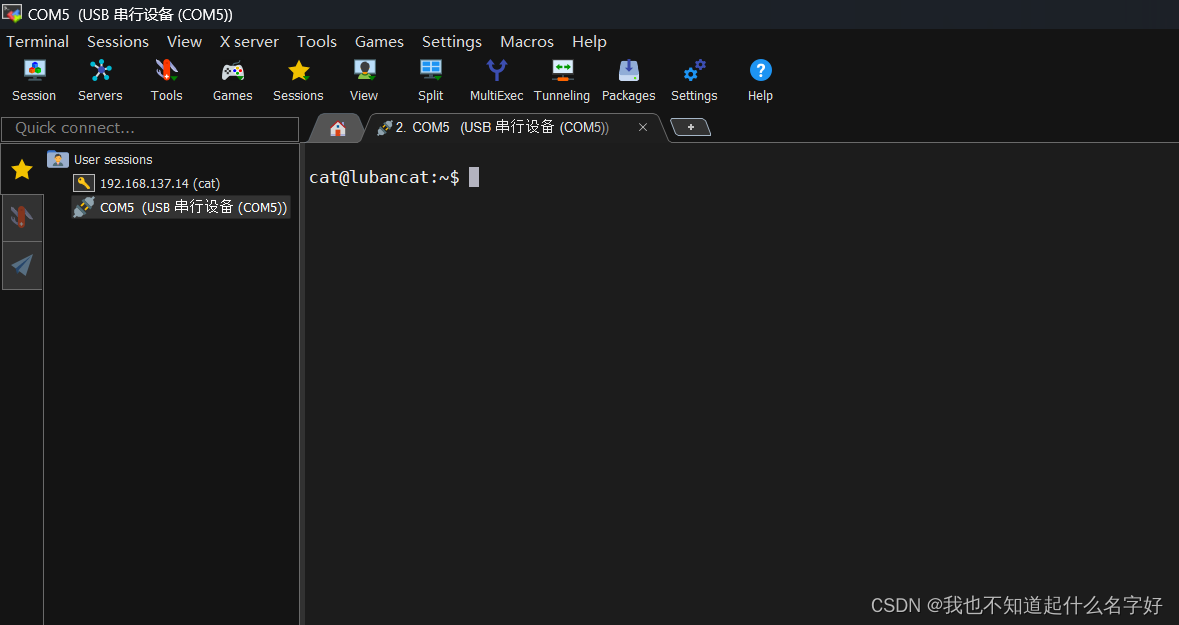Click the cat@lubancat prompt text
This screenshot has height=625, width=1179.
coord(384,177)
